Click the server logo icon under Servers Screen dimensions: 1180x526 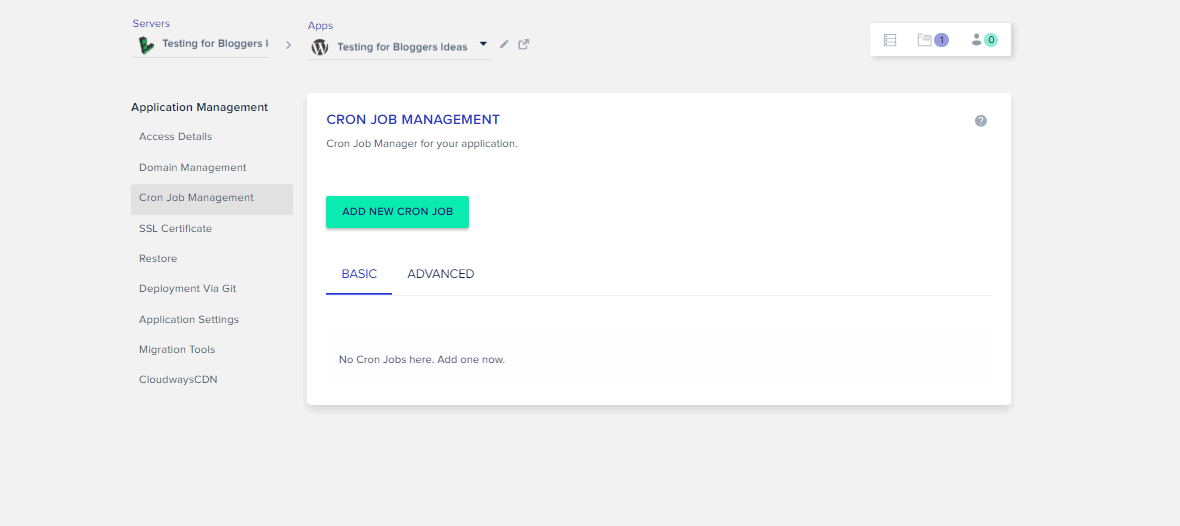146,45
